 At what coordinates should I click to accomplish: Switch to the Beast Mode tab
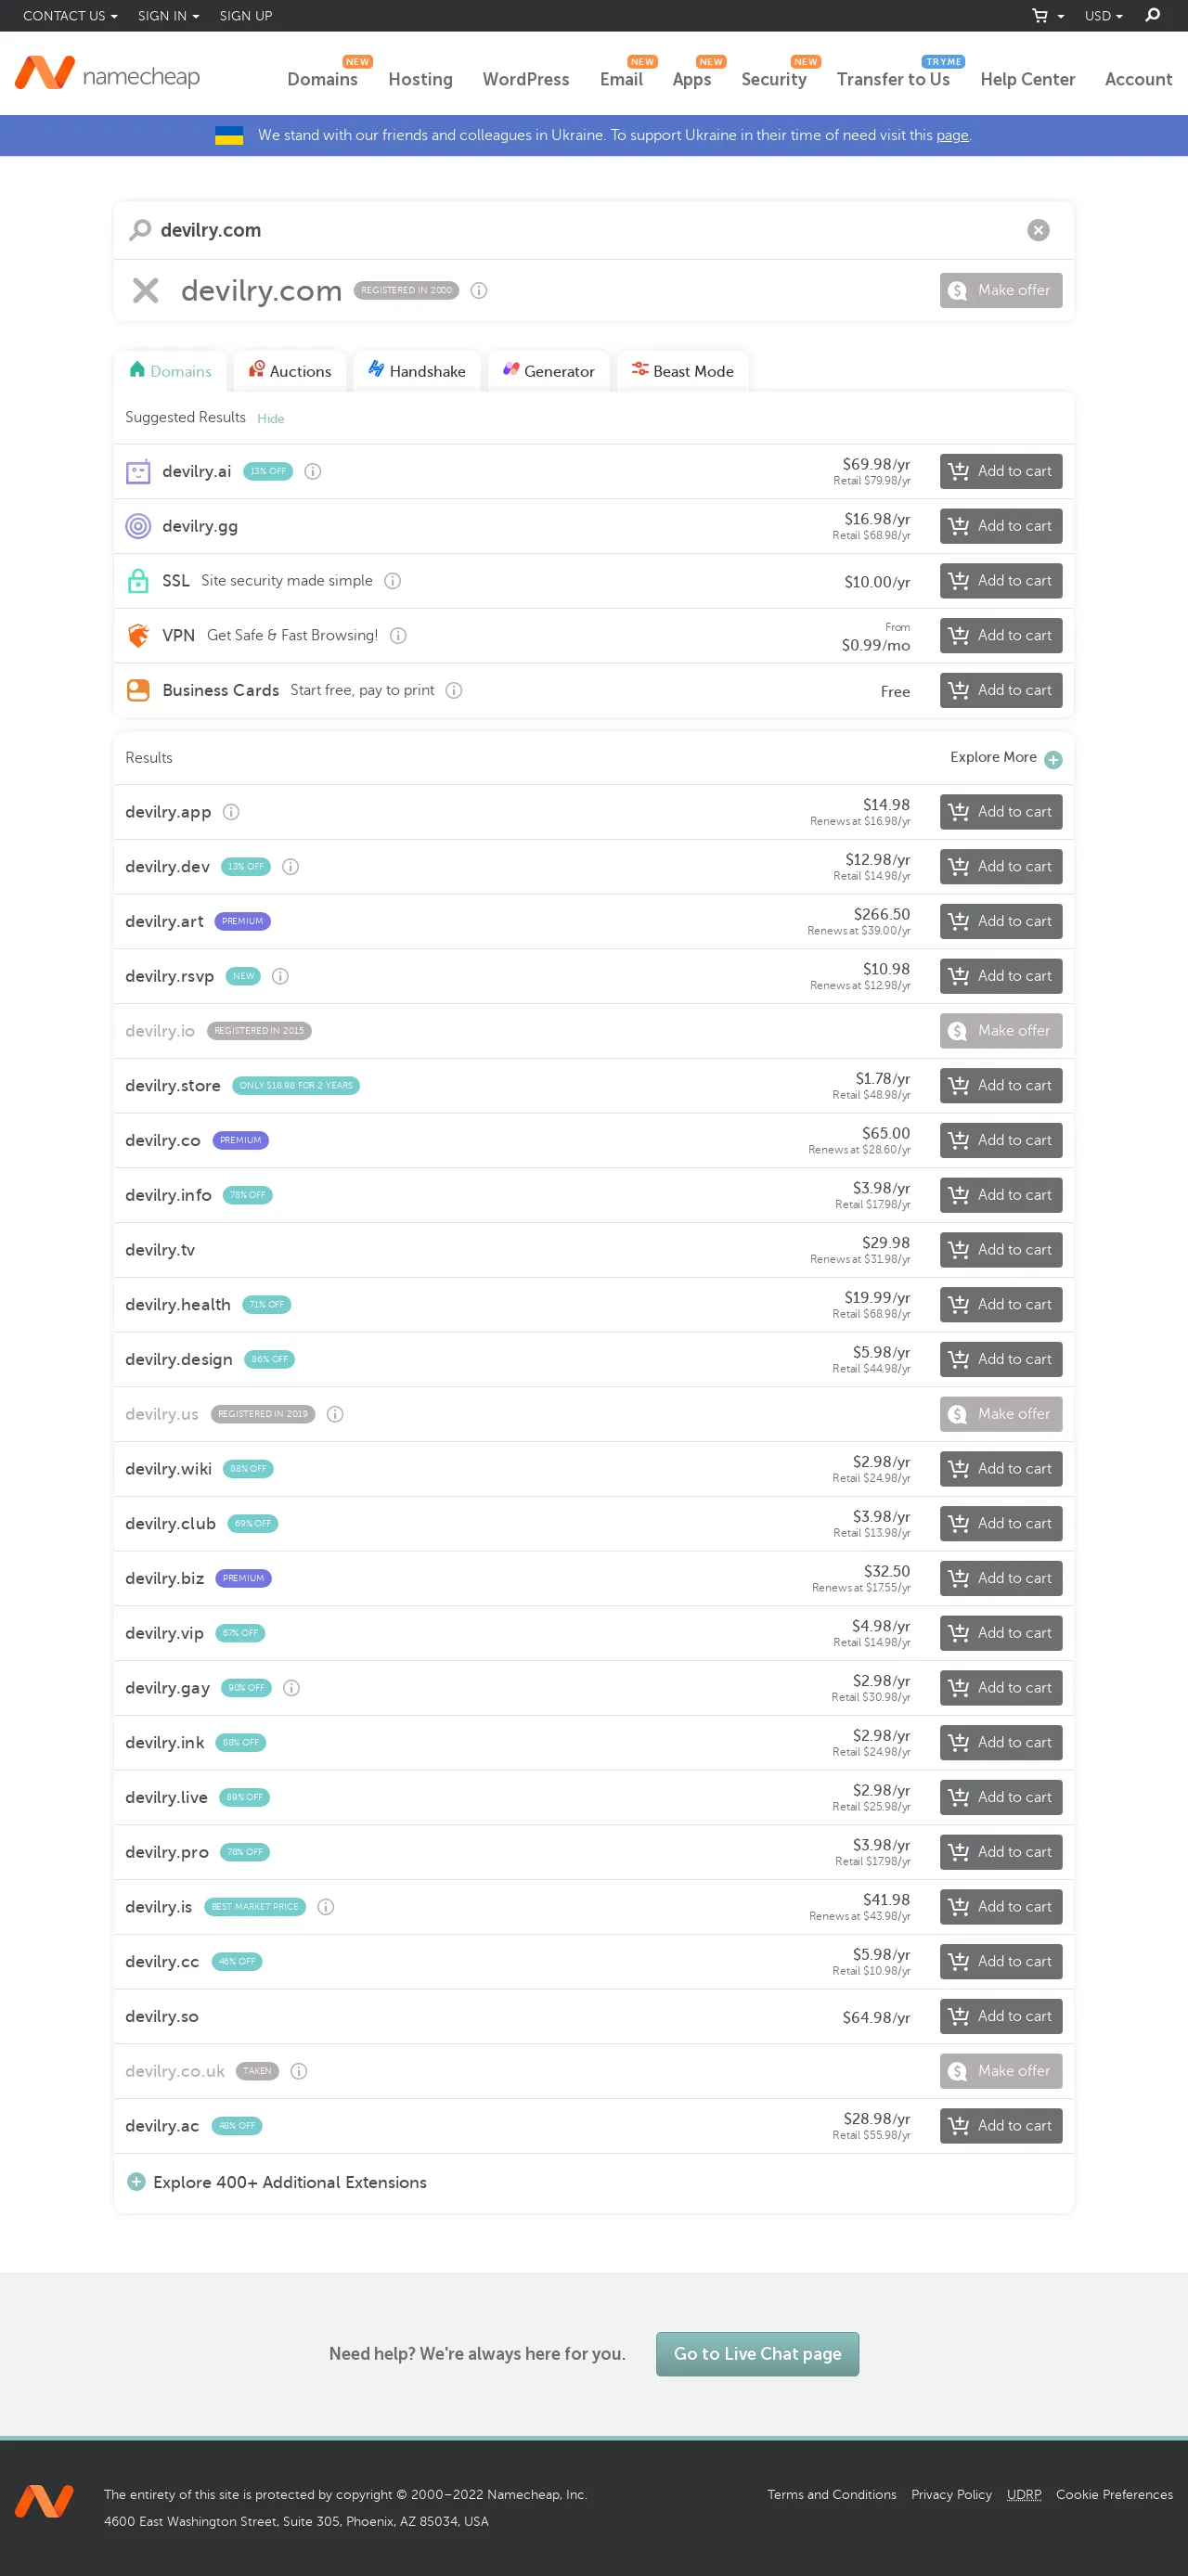point(682,371)
